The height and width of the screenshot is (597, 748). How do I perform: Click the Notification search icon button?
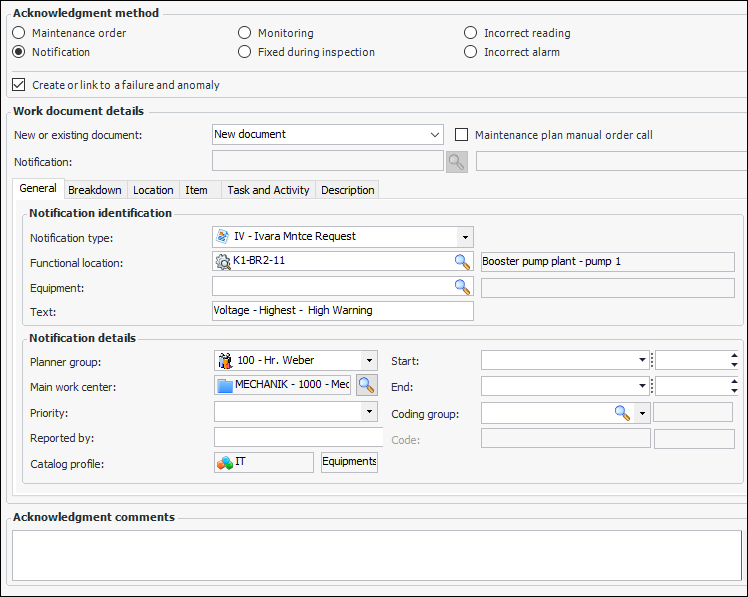tap(456, 161)
